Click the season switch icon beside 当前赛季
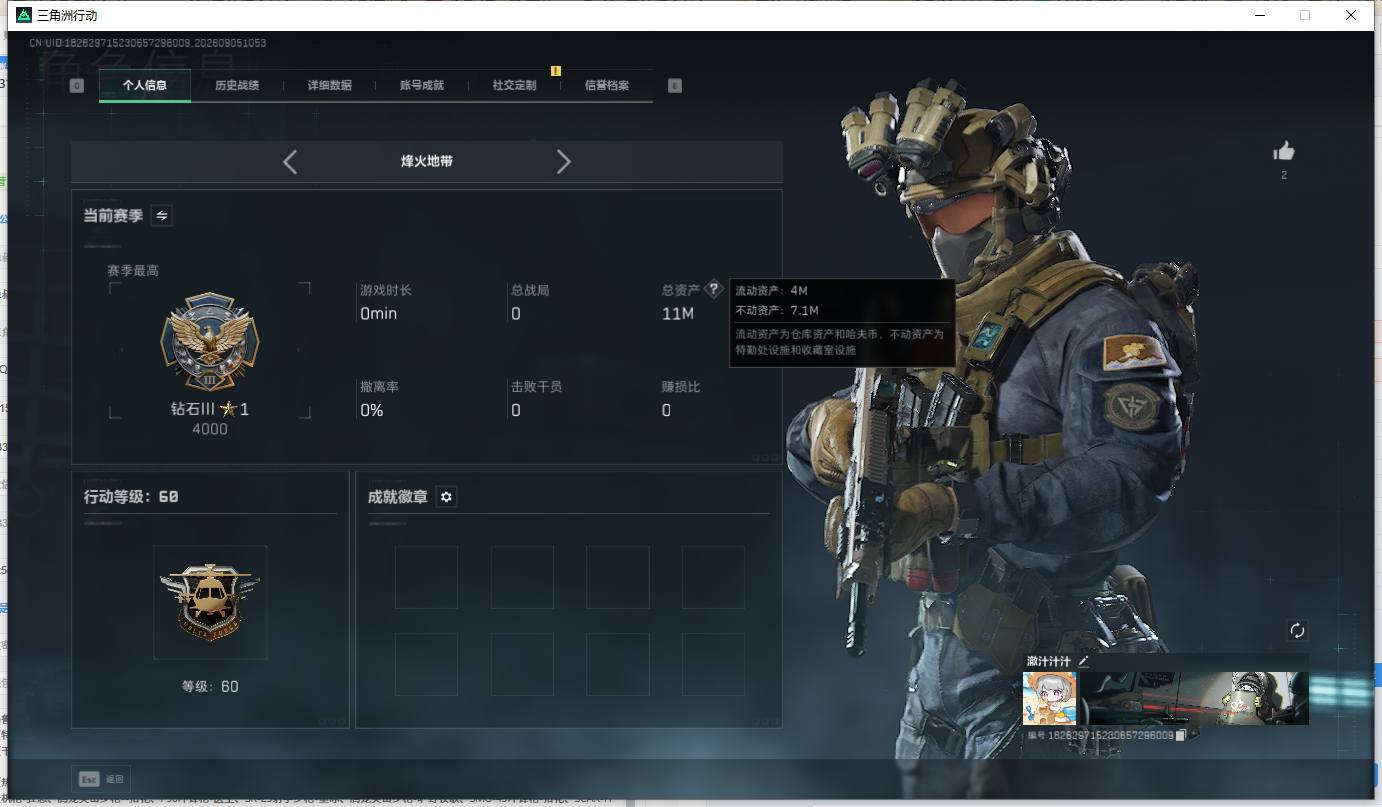 click(161, 215)
